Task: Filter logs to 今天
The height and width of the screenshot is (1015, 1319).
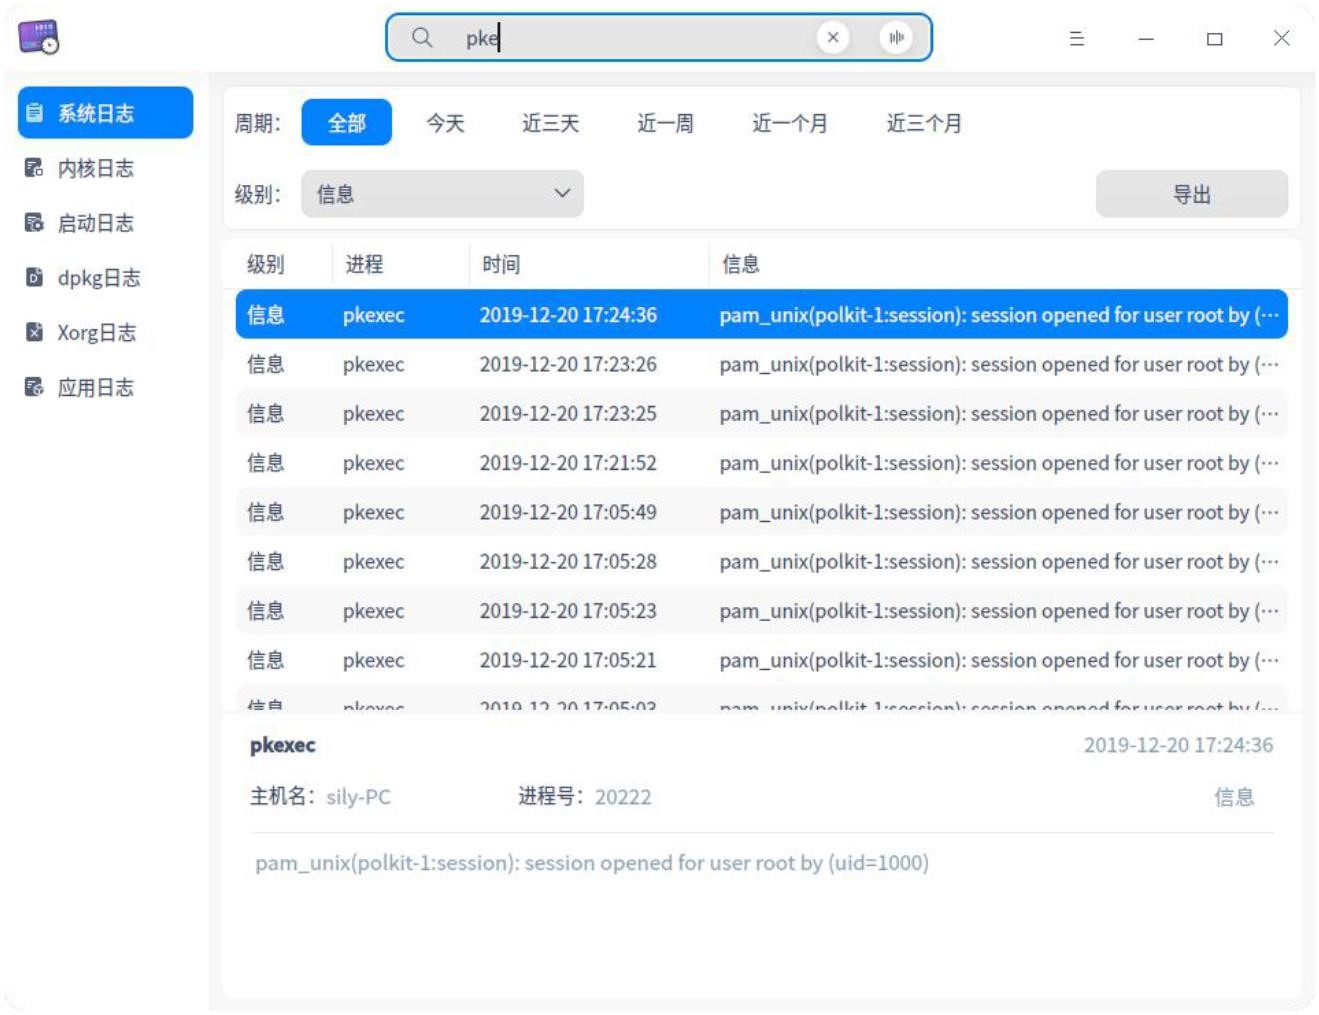Action: pos(445,123)
